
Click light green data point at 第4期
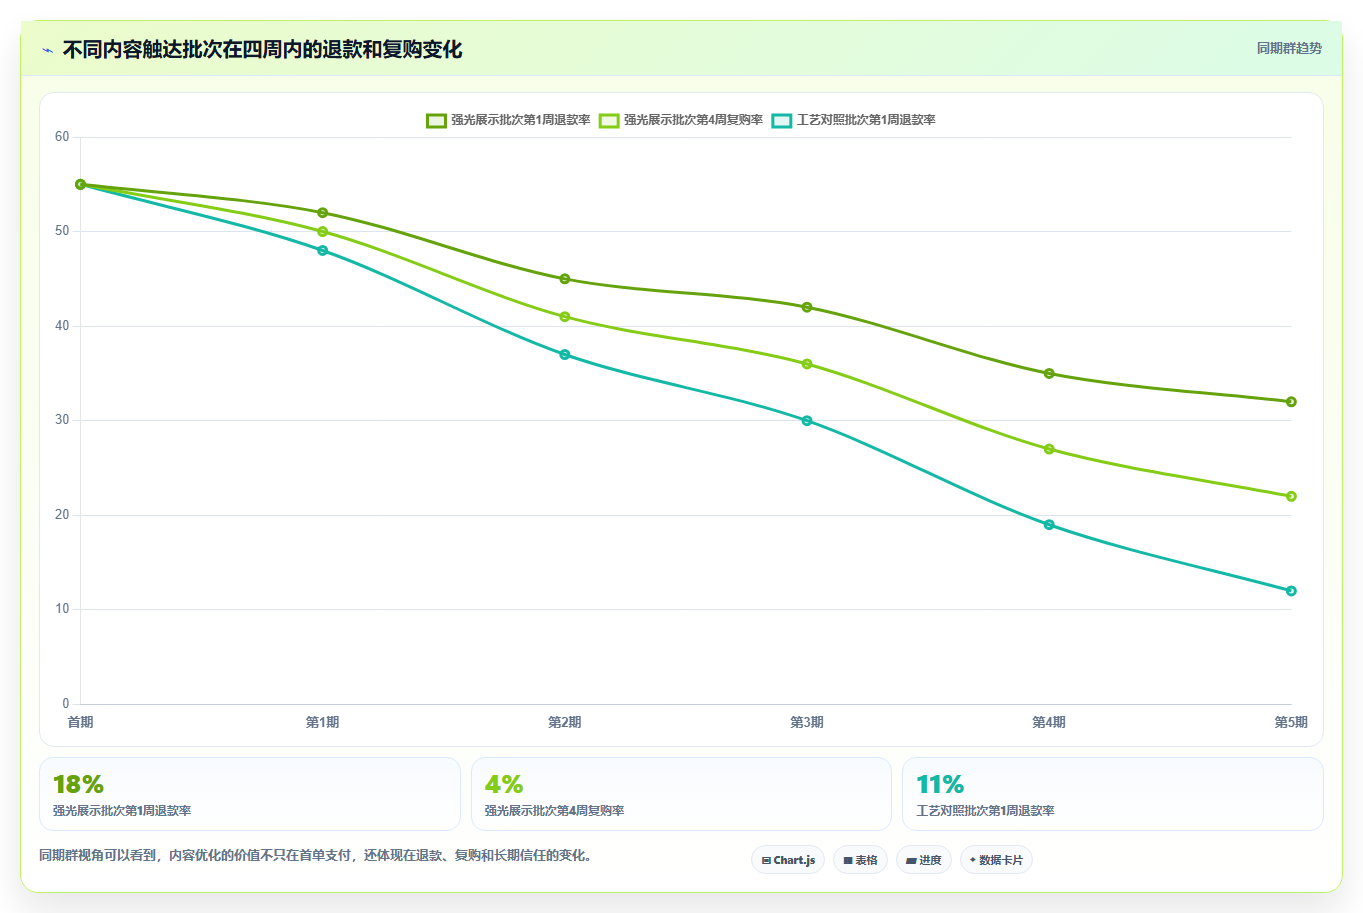(x=1049, y=449)
